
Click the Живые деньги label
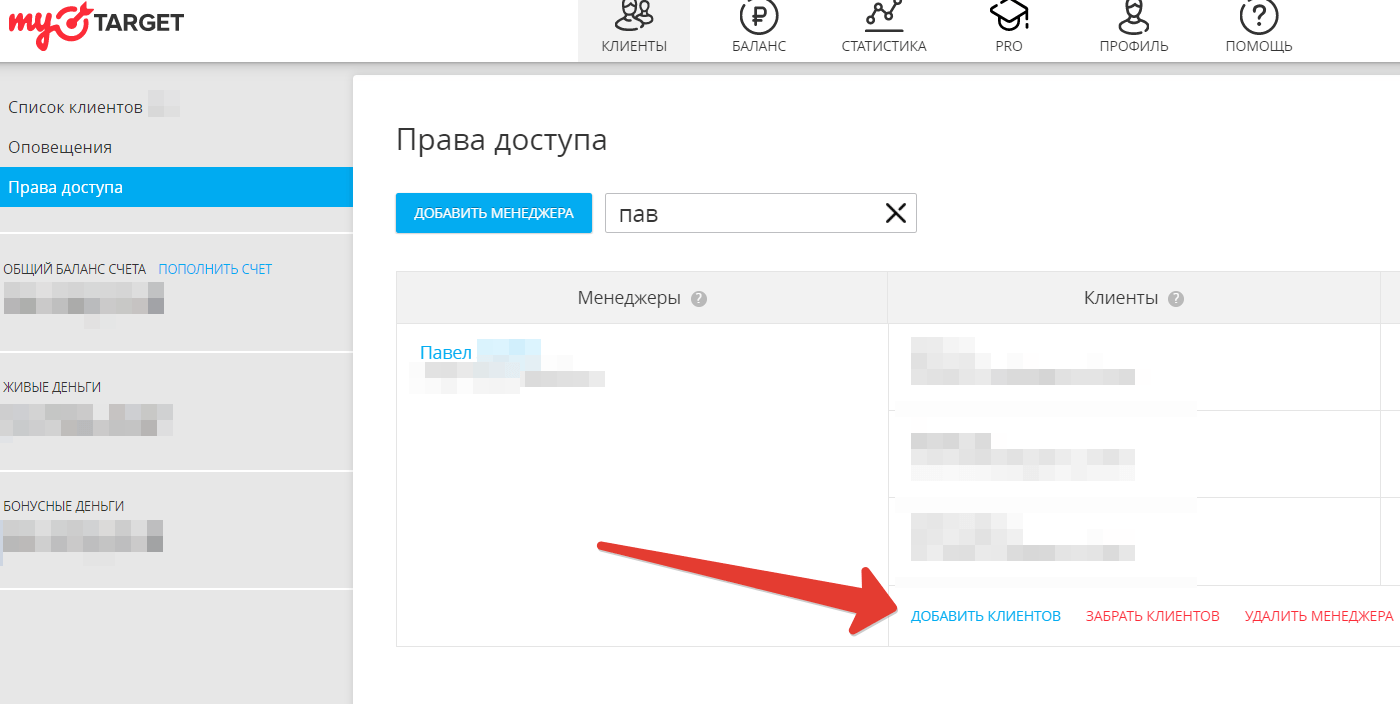pyautogui.click(x=52, y=387)
